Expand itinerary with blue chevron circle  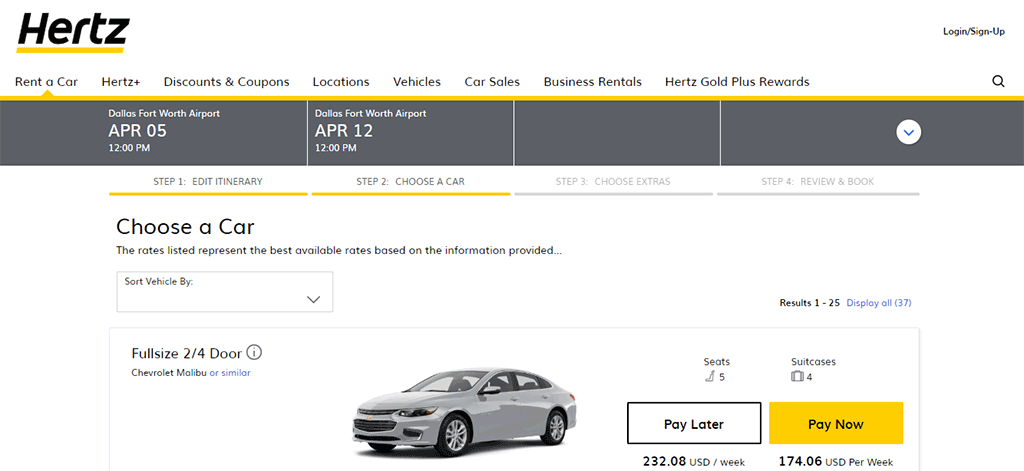click(909, 133)
